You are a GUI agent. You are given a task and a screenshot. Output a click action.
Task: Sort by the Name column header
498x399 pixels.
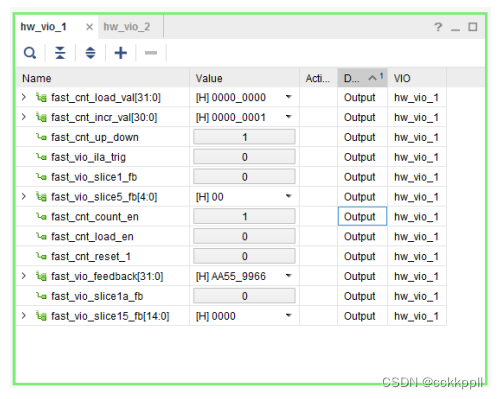tap(103, 78)
